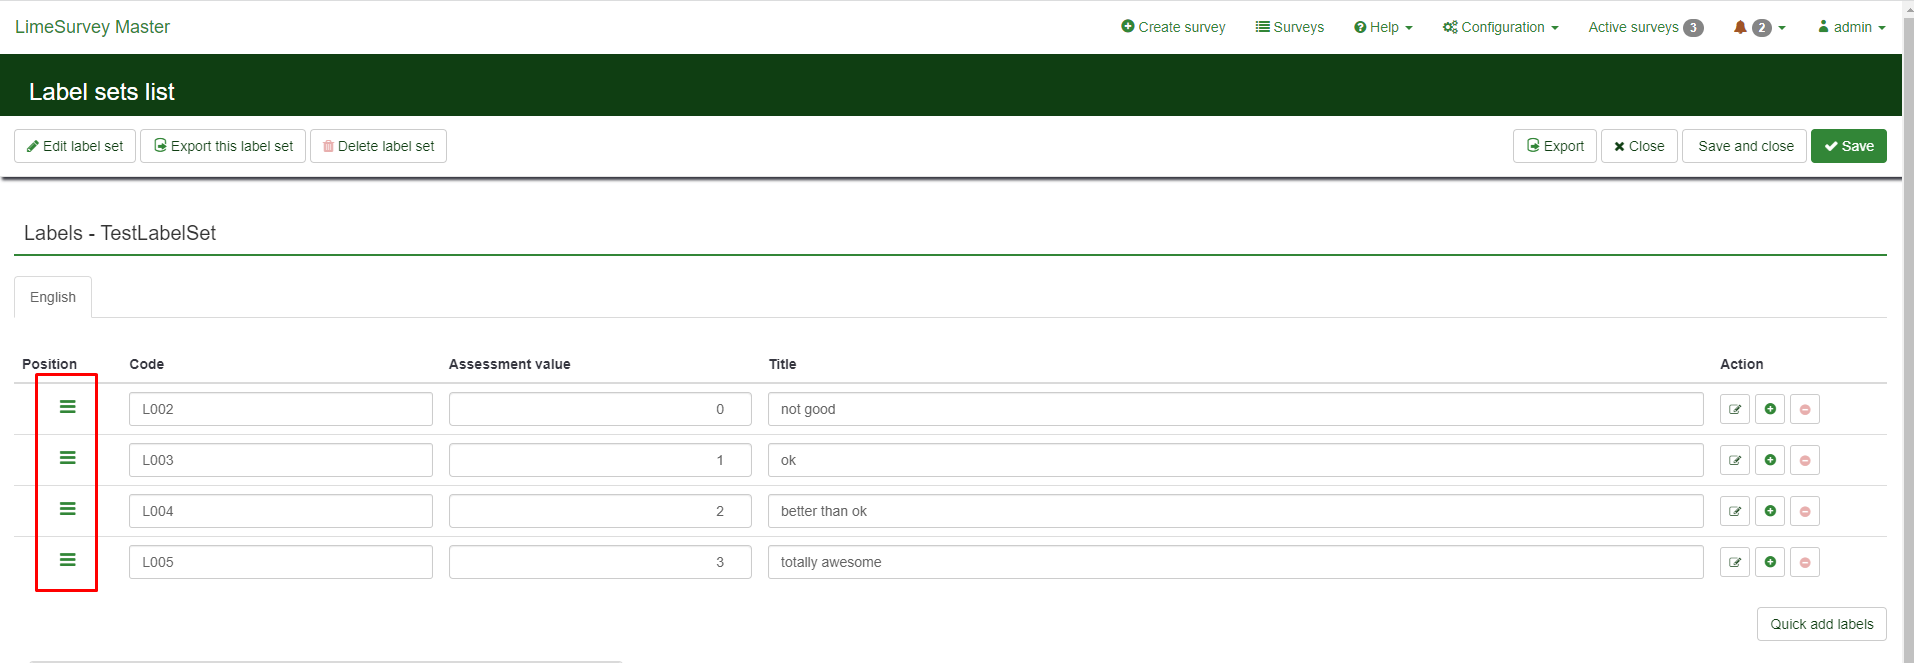
Task: Focus the Title field containing 'totally awesome'
Action: (1235, 562)
